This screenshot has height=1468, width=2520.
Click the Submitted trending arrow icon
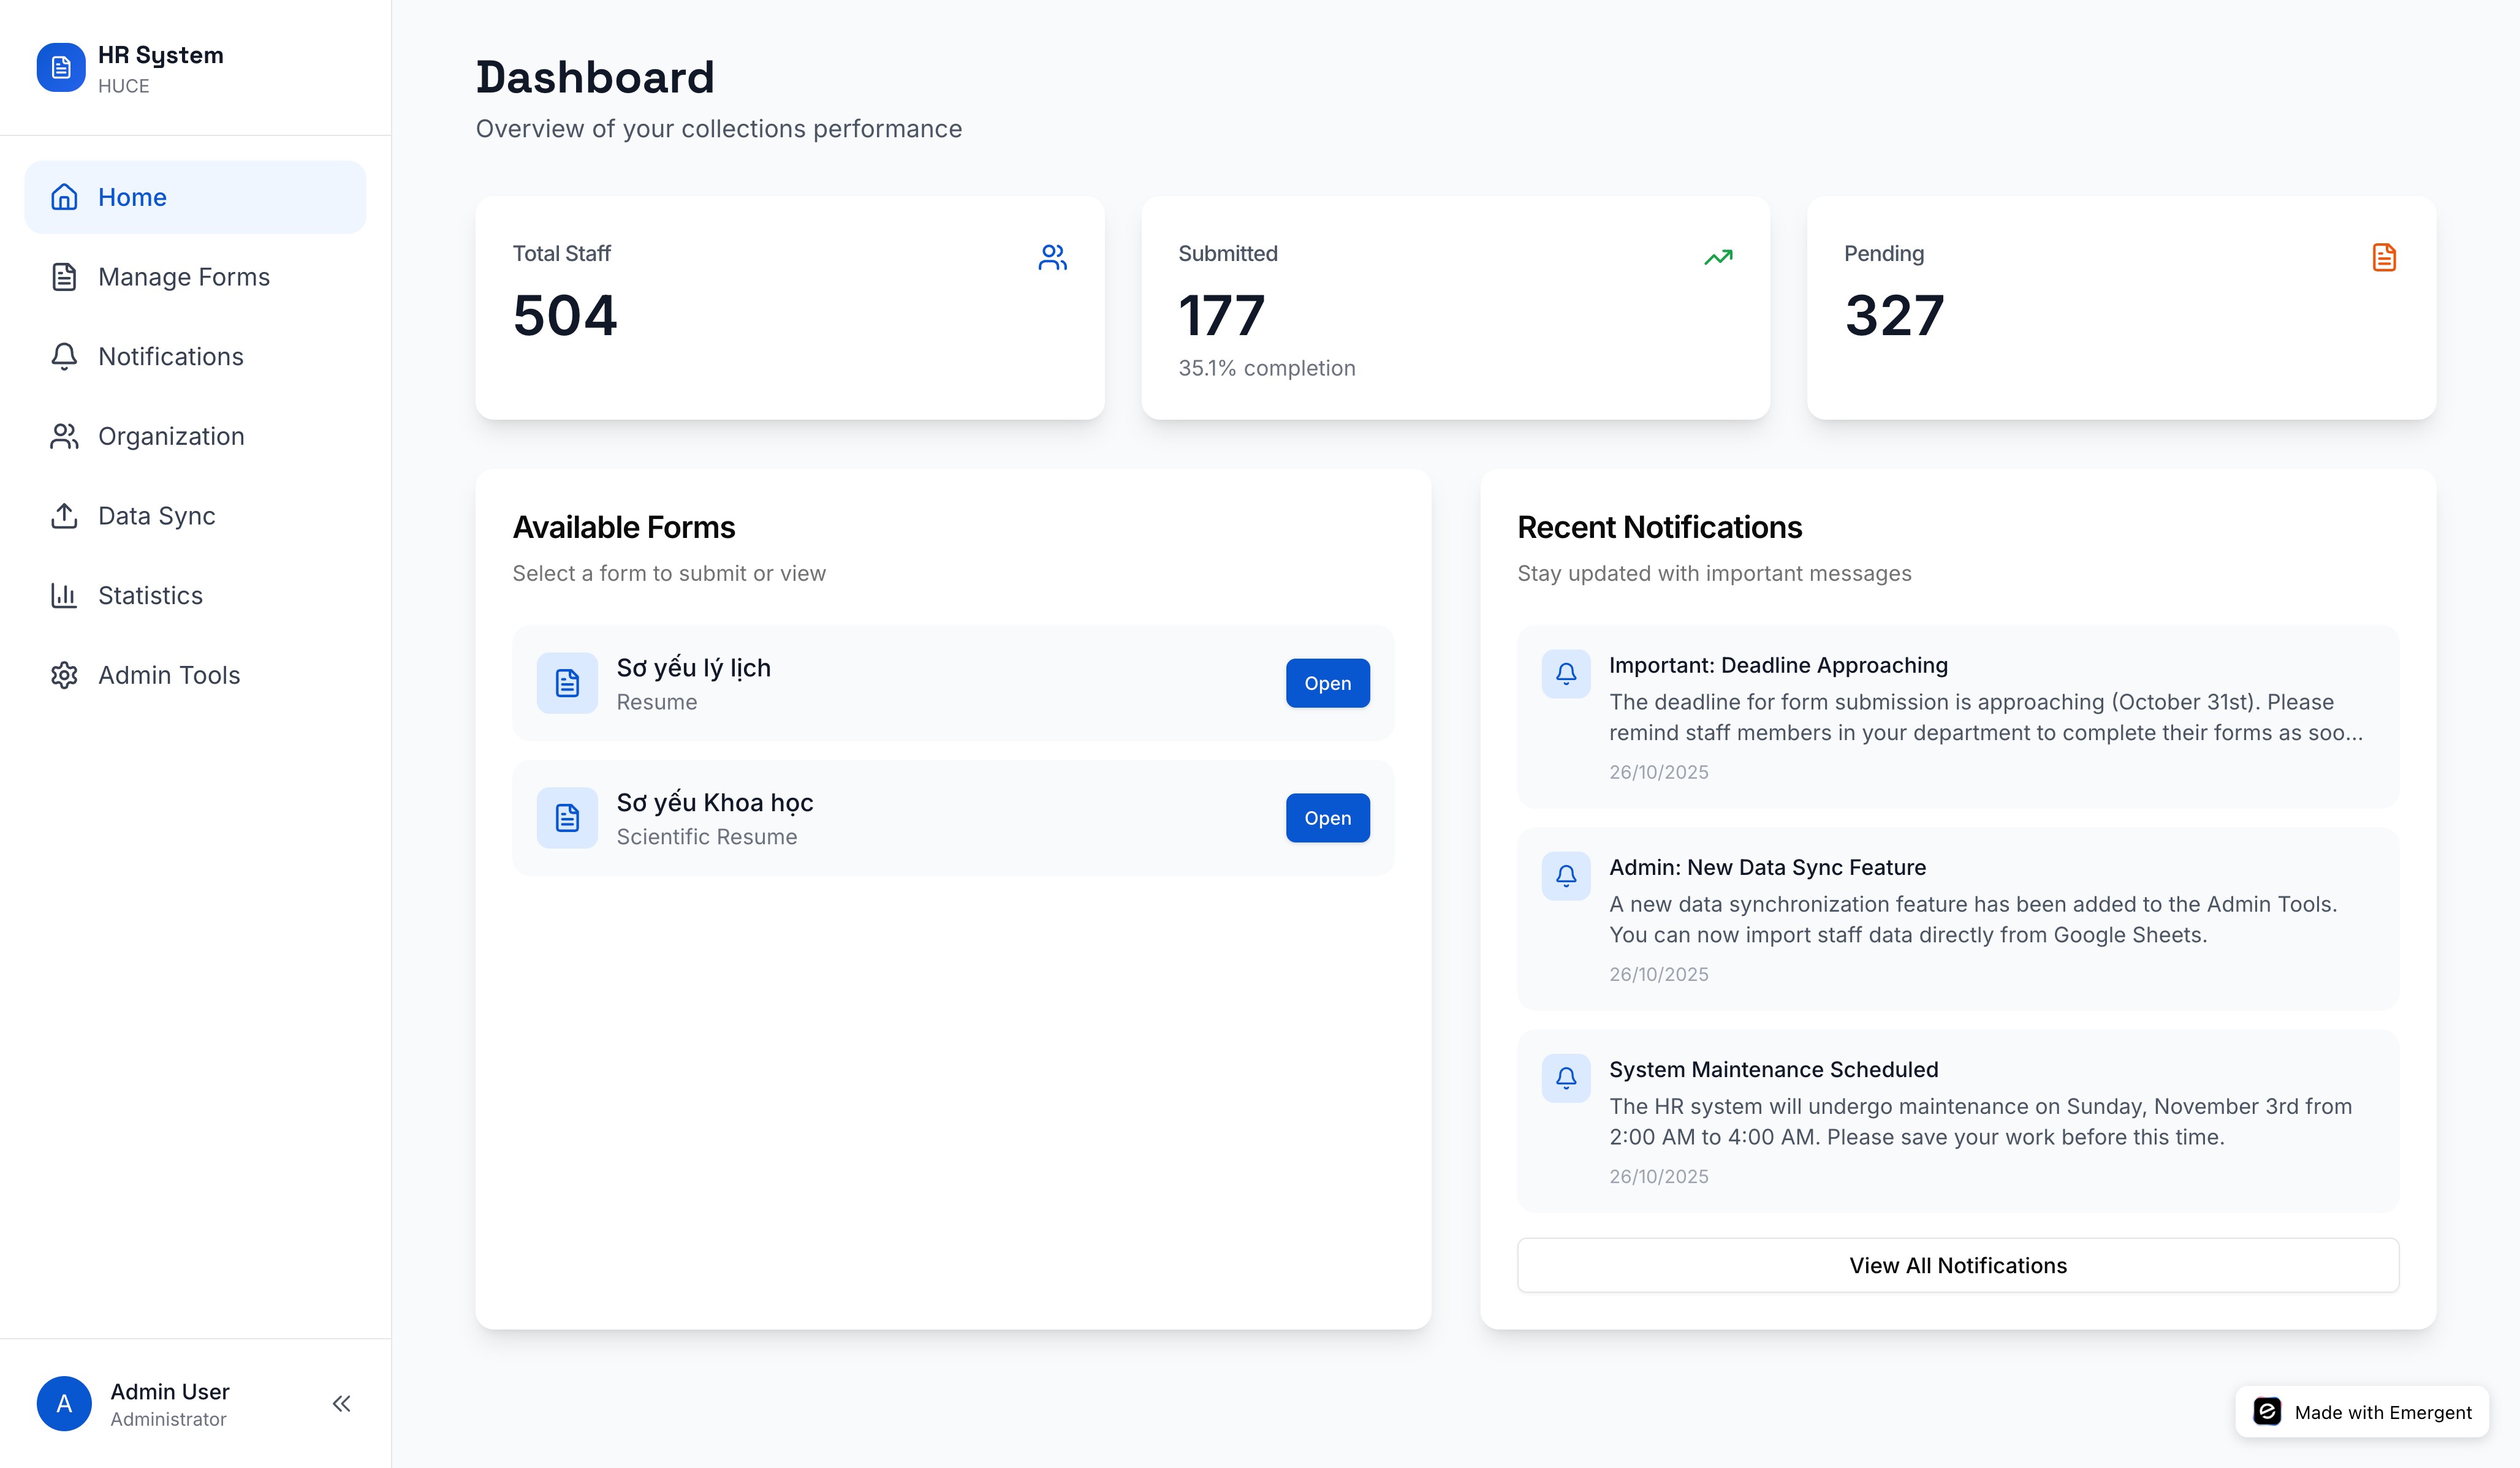[x=1718, y=257]
